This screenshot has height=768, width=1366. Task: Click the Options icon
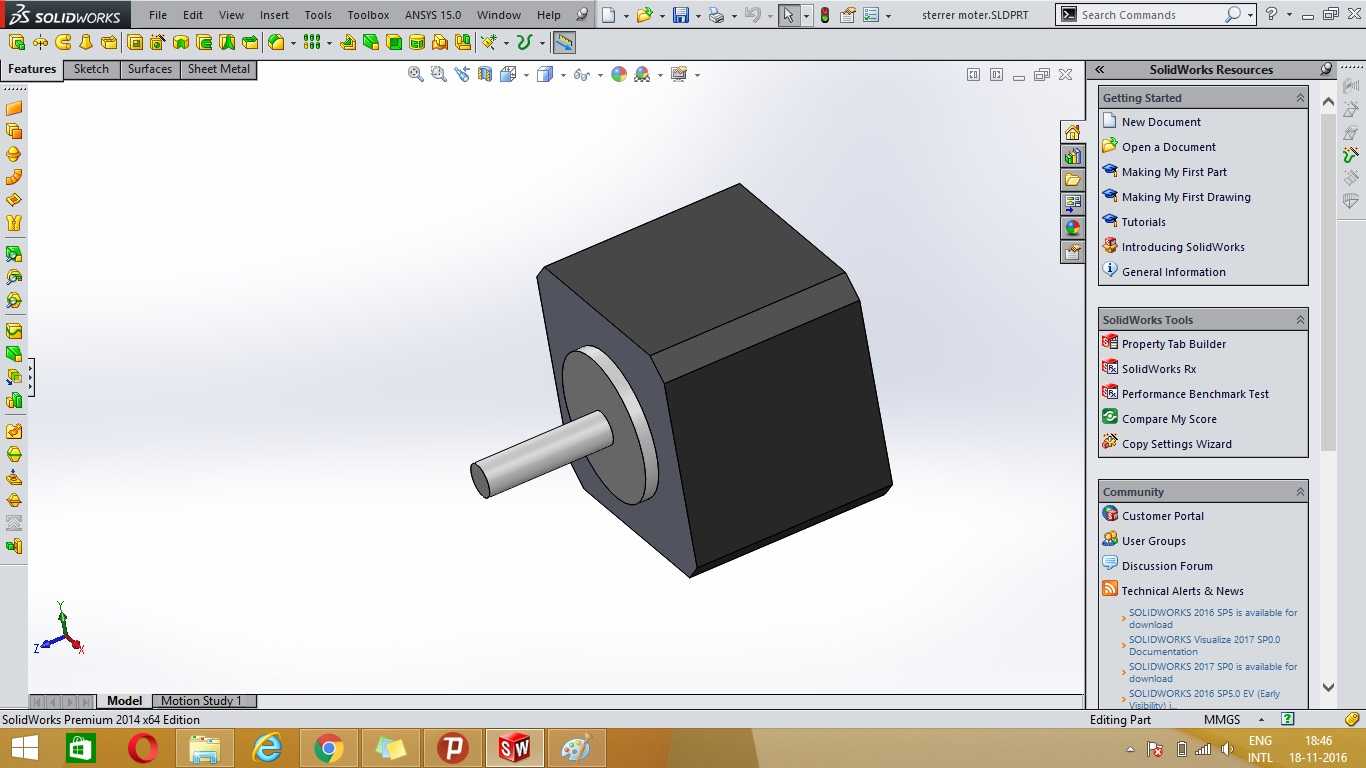click(871, 15)
